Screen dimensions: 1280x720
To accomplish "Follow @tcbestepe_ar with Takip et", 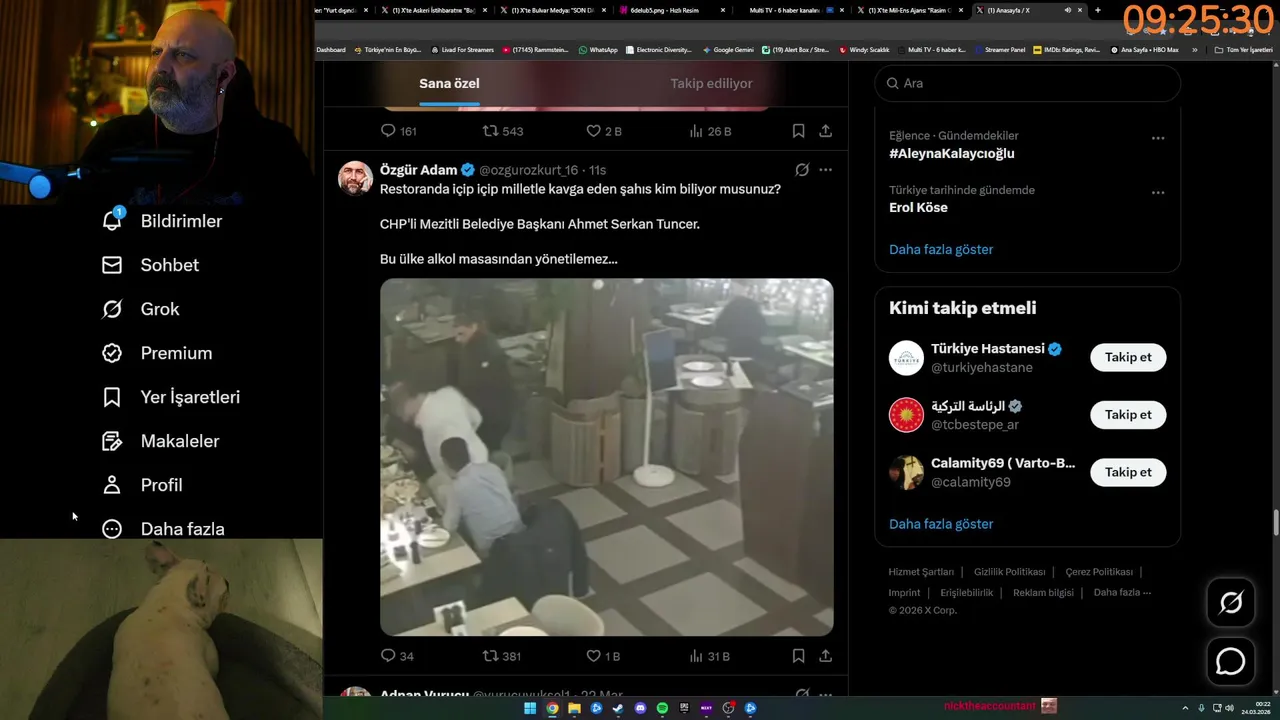I will [x=1128, y=414].
